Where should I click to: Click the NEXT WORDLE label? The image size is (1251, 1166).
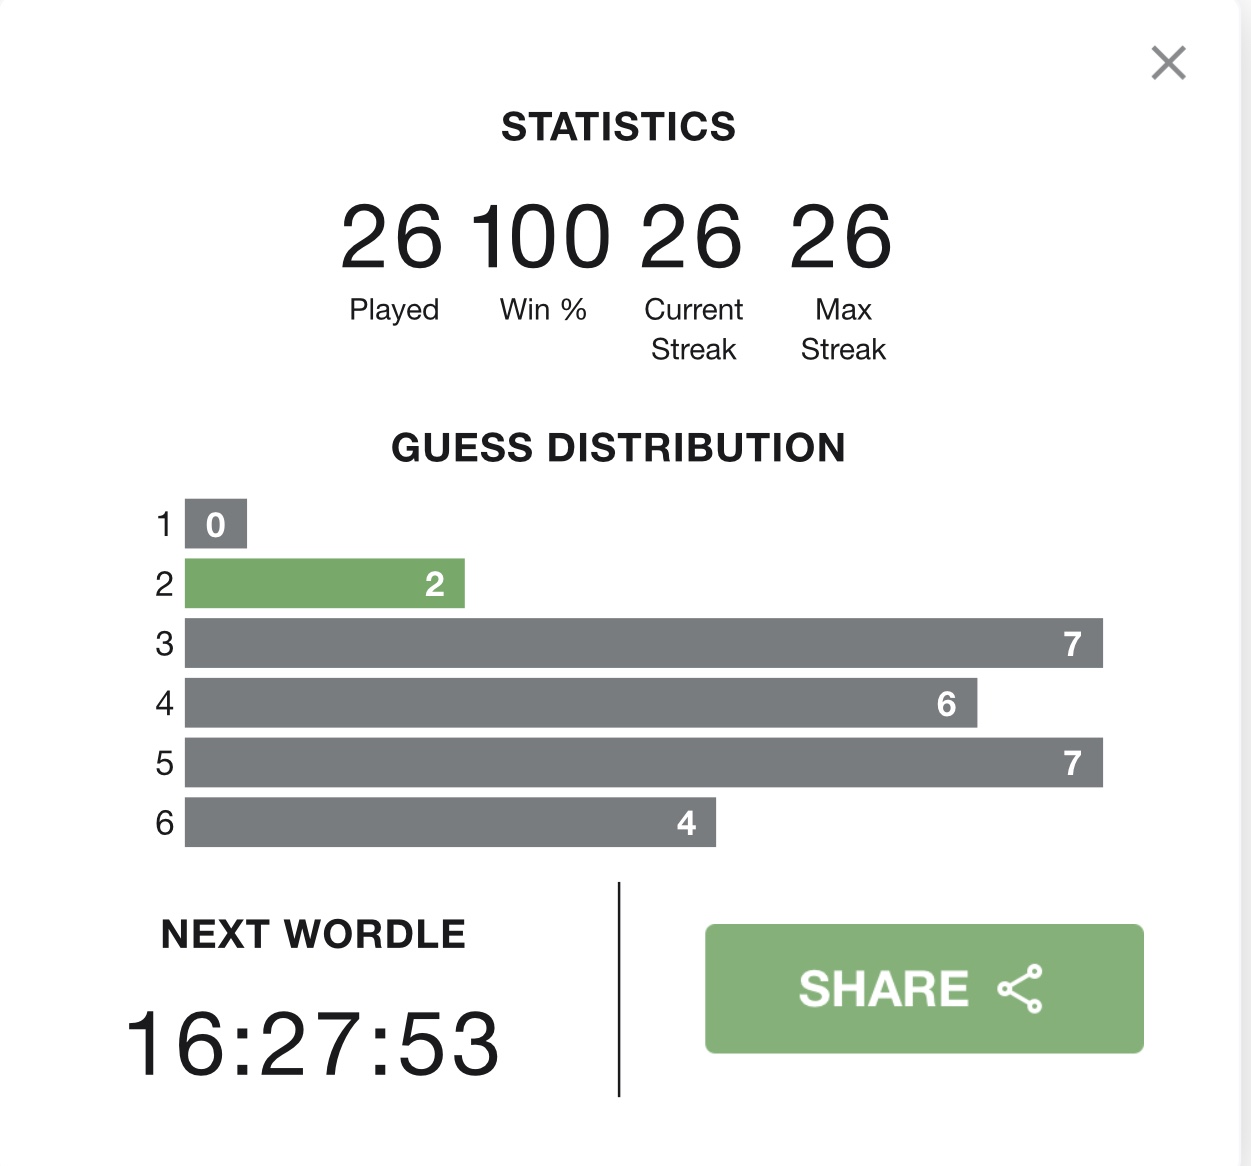click(313, 934)
